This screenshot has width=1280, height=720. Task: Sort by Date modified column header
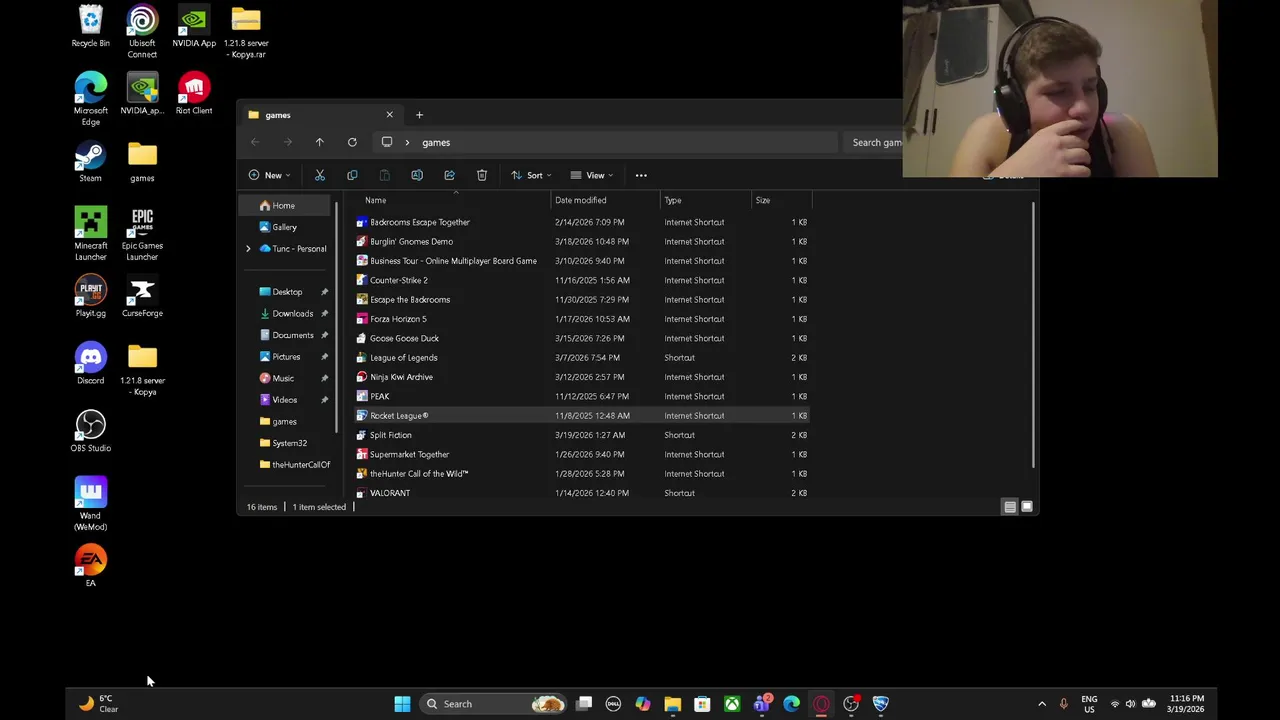tap(604, 200)
